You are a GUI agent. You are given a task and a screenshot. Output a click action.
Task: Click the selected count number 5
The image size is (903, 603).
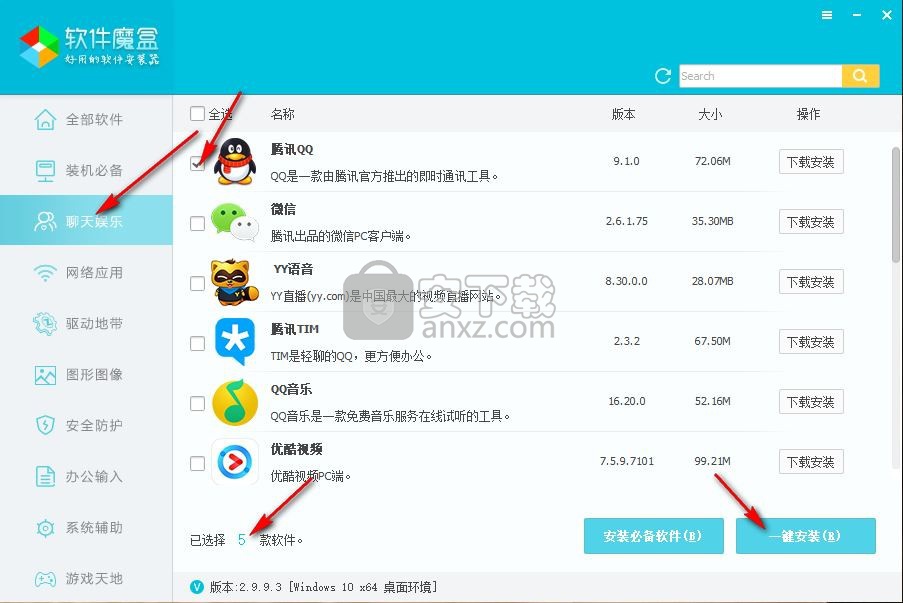point(242,540)
